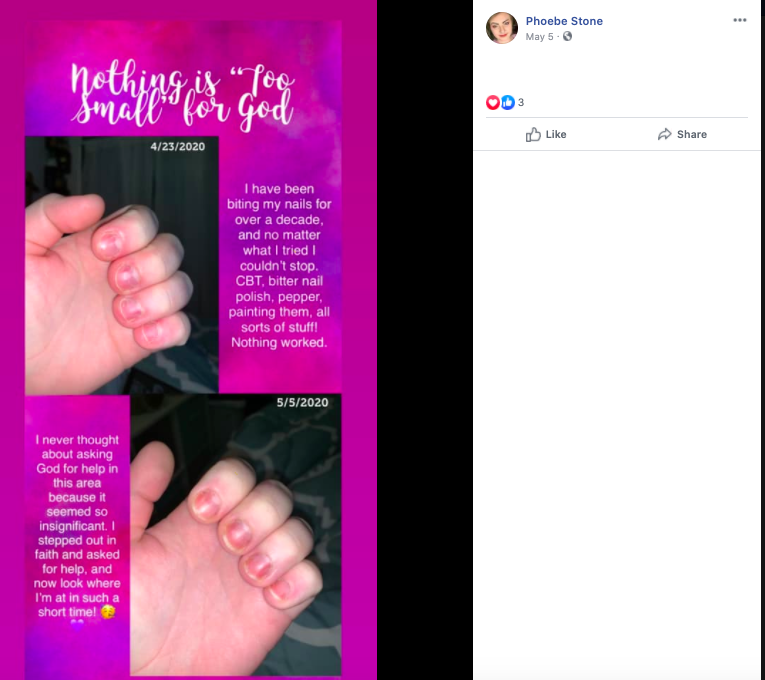Click the black area beside the image

coord(424,340)
